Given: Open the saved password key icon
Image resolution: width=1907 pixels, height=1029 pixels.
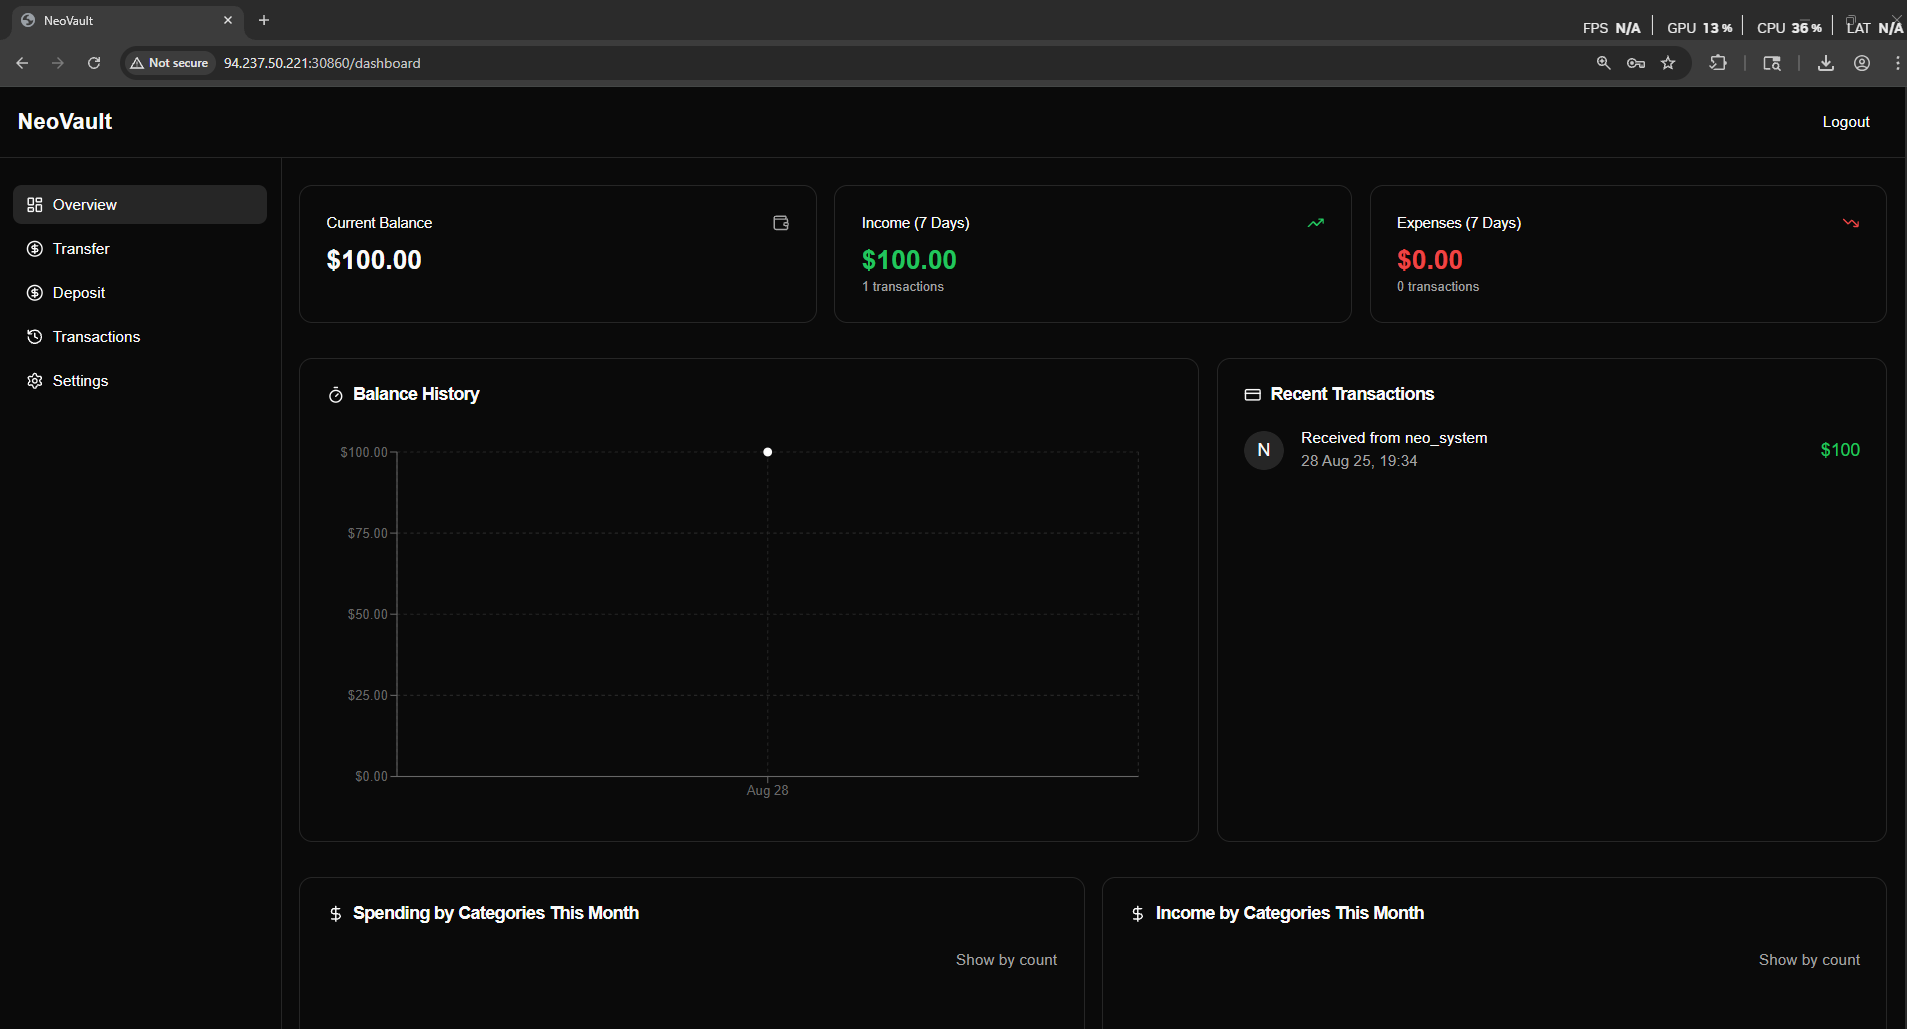Looking at the screenshot, I should click(x=1636, y=63).
